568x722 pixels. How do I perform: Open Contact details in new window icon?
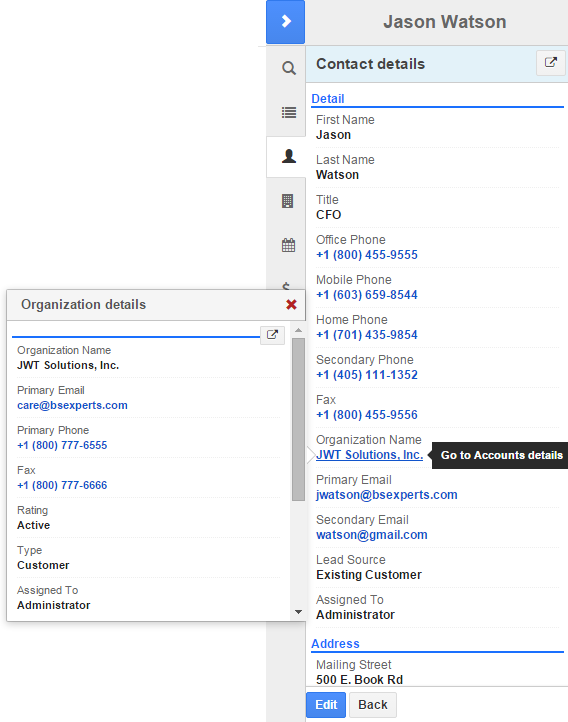(551, 63)
